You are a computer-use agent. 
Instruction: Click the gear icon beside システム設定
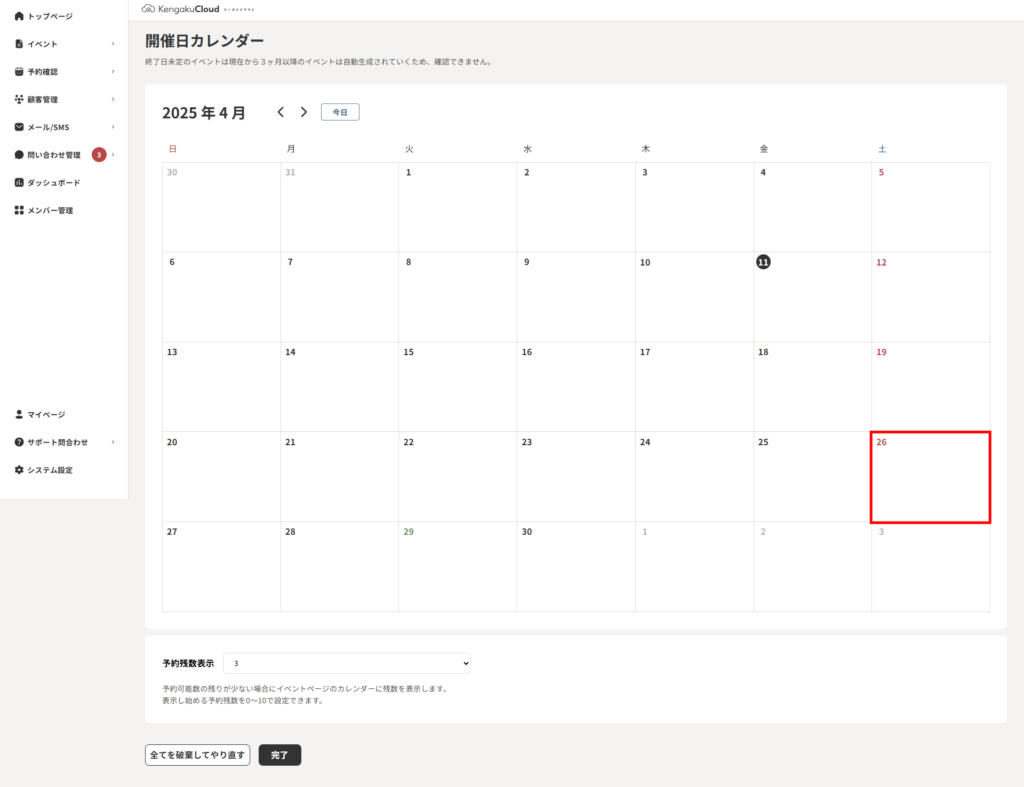click(19, 470)
